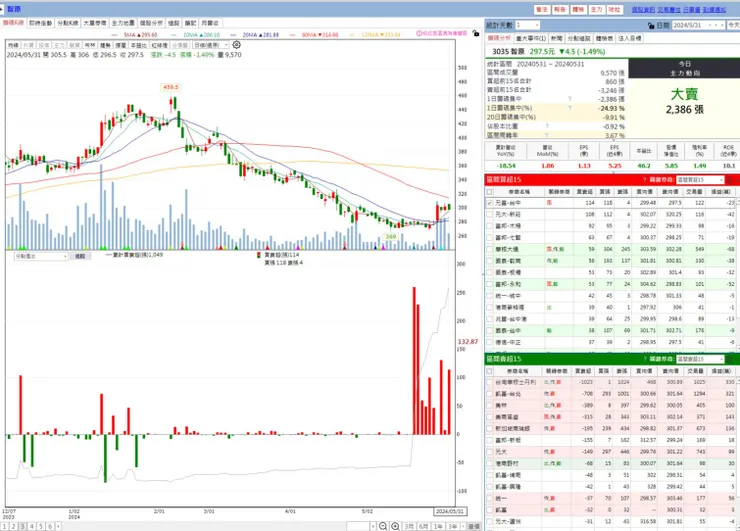Open the 重大事件(1) tab
The image size is (740, 531).
click(x=531, y=38)
